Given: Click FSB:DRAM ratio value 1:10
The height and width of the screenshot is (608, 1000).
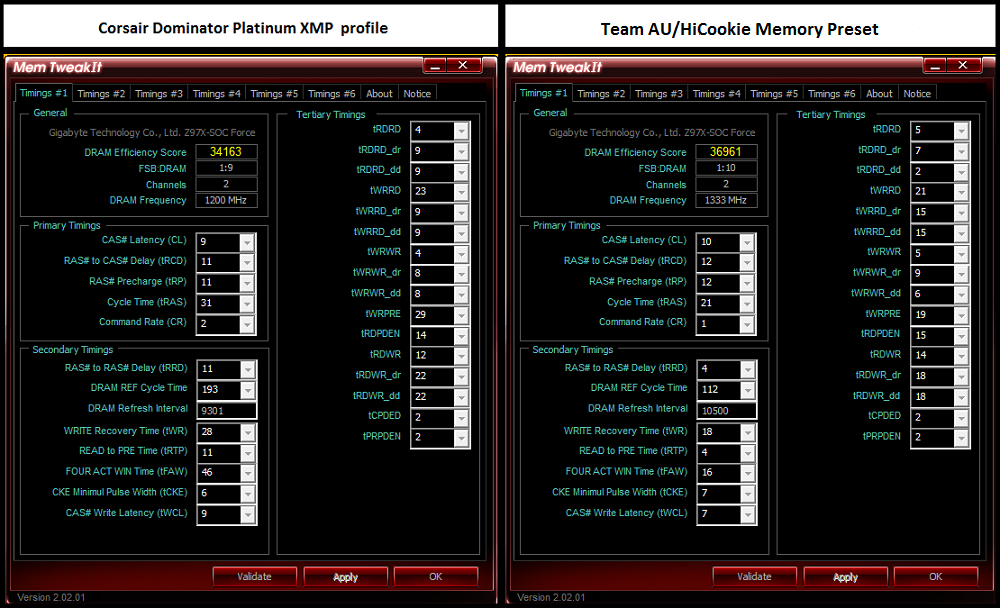Looking at the screenshot, I should [x=726, y=168].
